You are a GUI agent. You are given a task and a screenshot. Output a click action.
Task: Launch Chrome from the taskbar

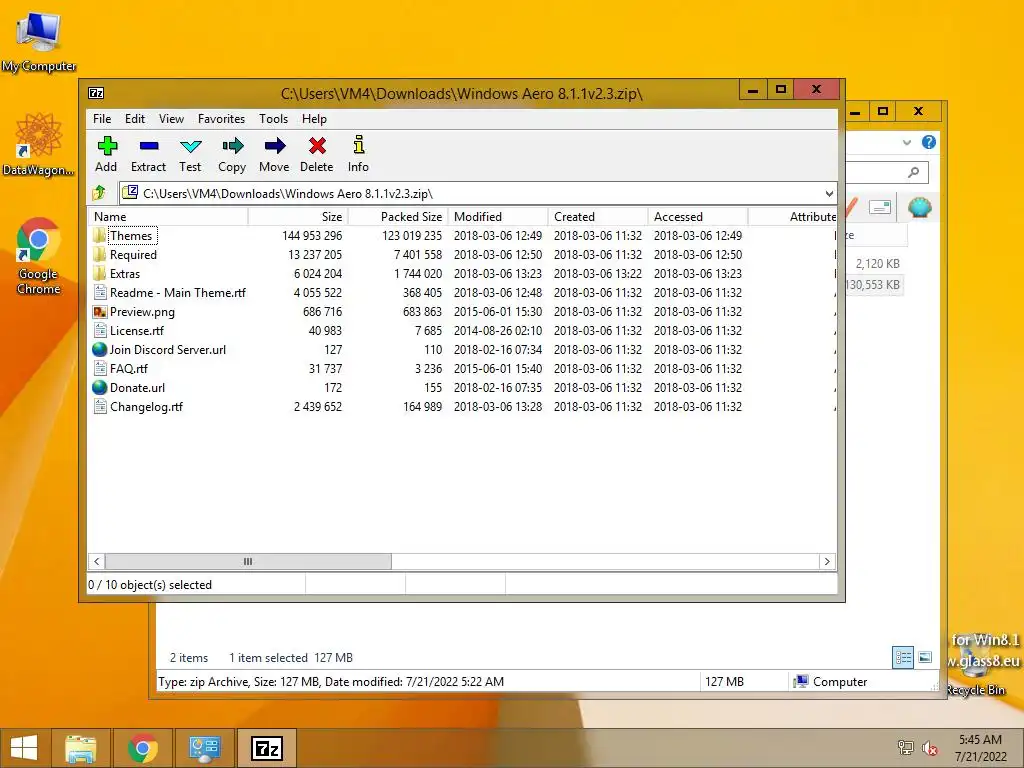coord(142,748)
